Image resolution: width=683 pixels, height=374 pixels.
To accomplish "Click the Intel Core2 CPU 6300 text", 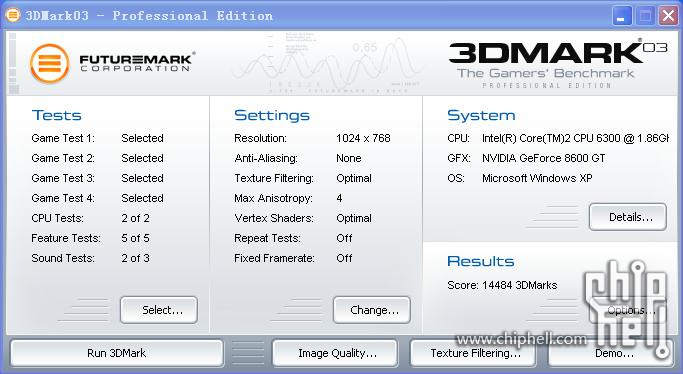I will (575, 138).
